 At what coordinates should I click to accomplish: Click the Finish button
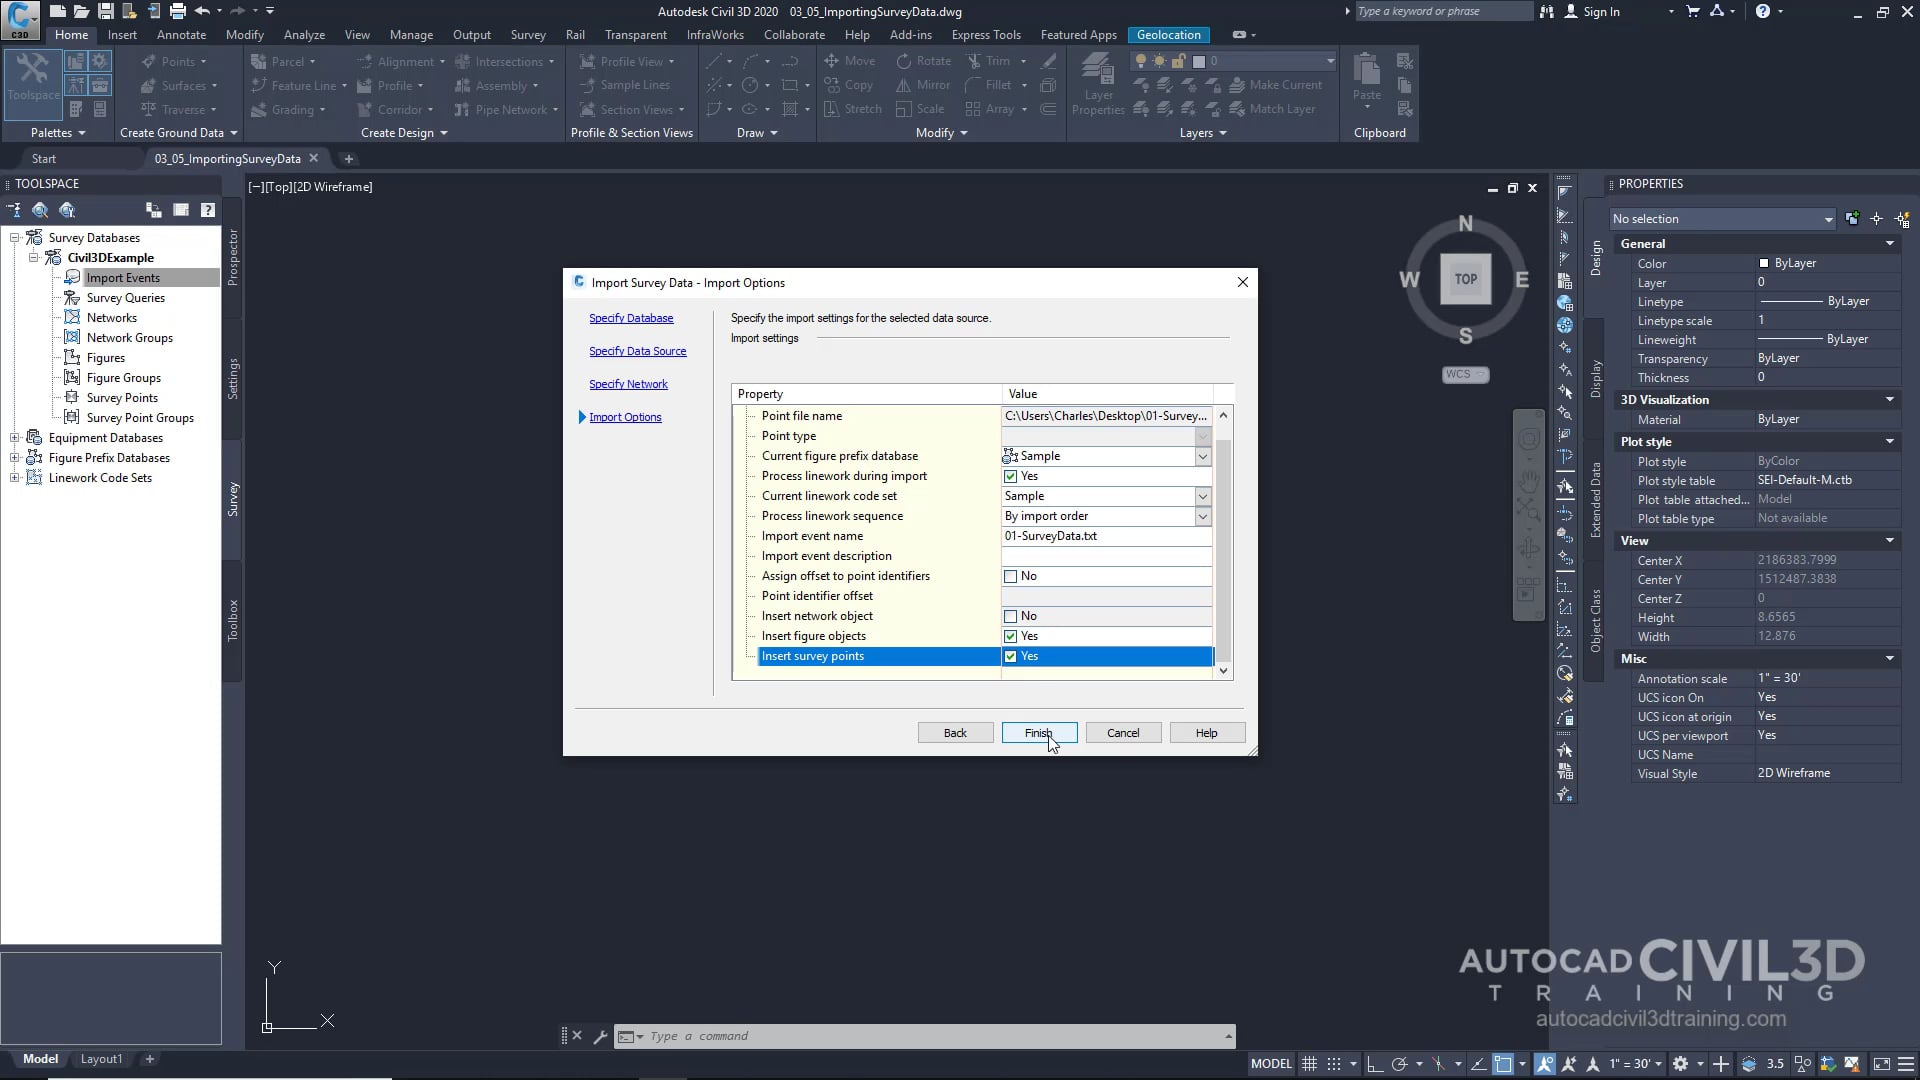click(1039, 733)
